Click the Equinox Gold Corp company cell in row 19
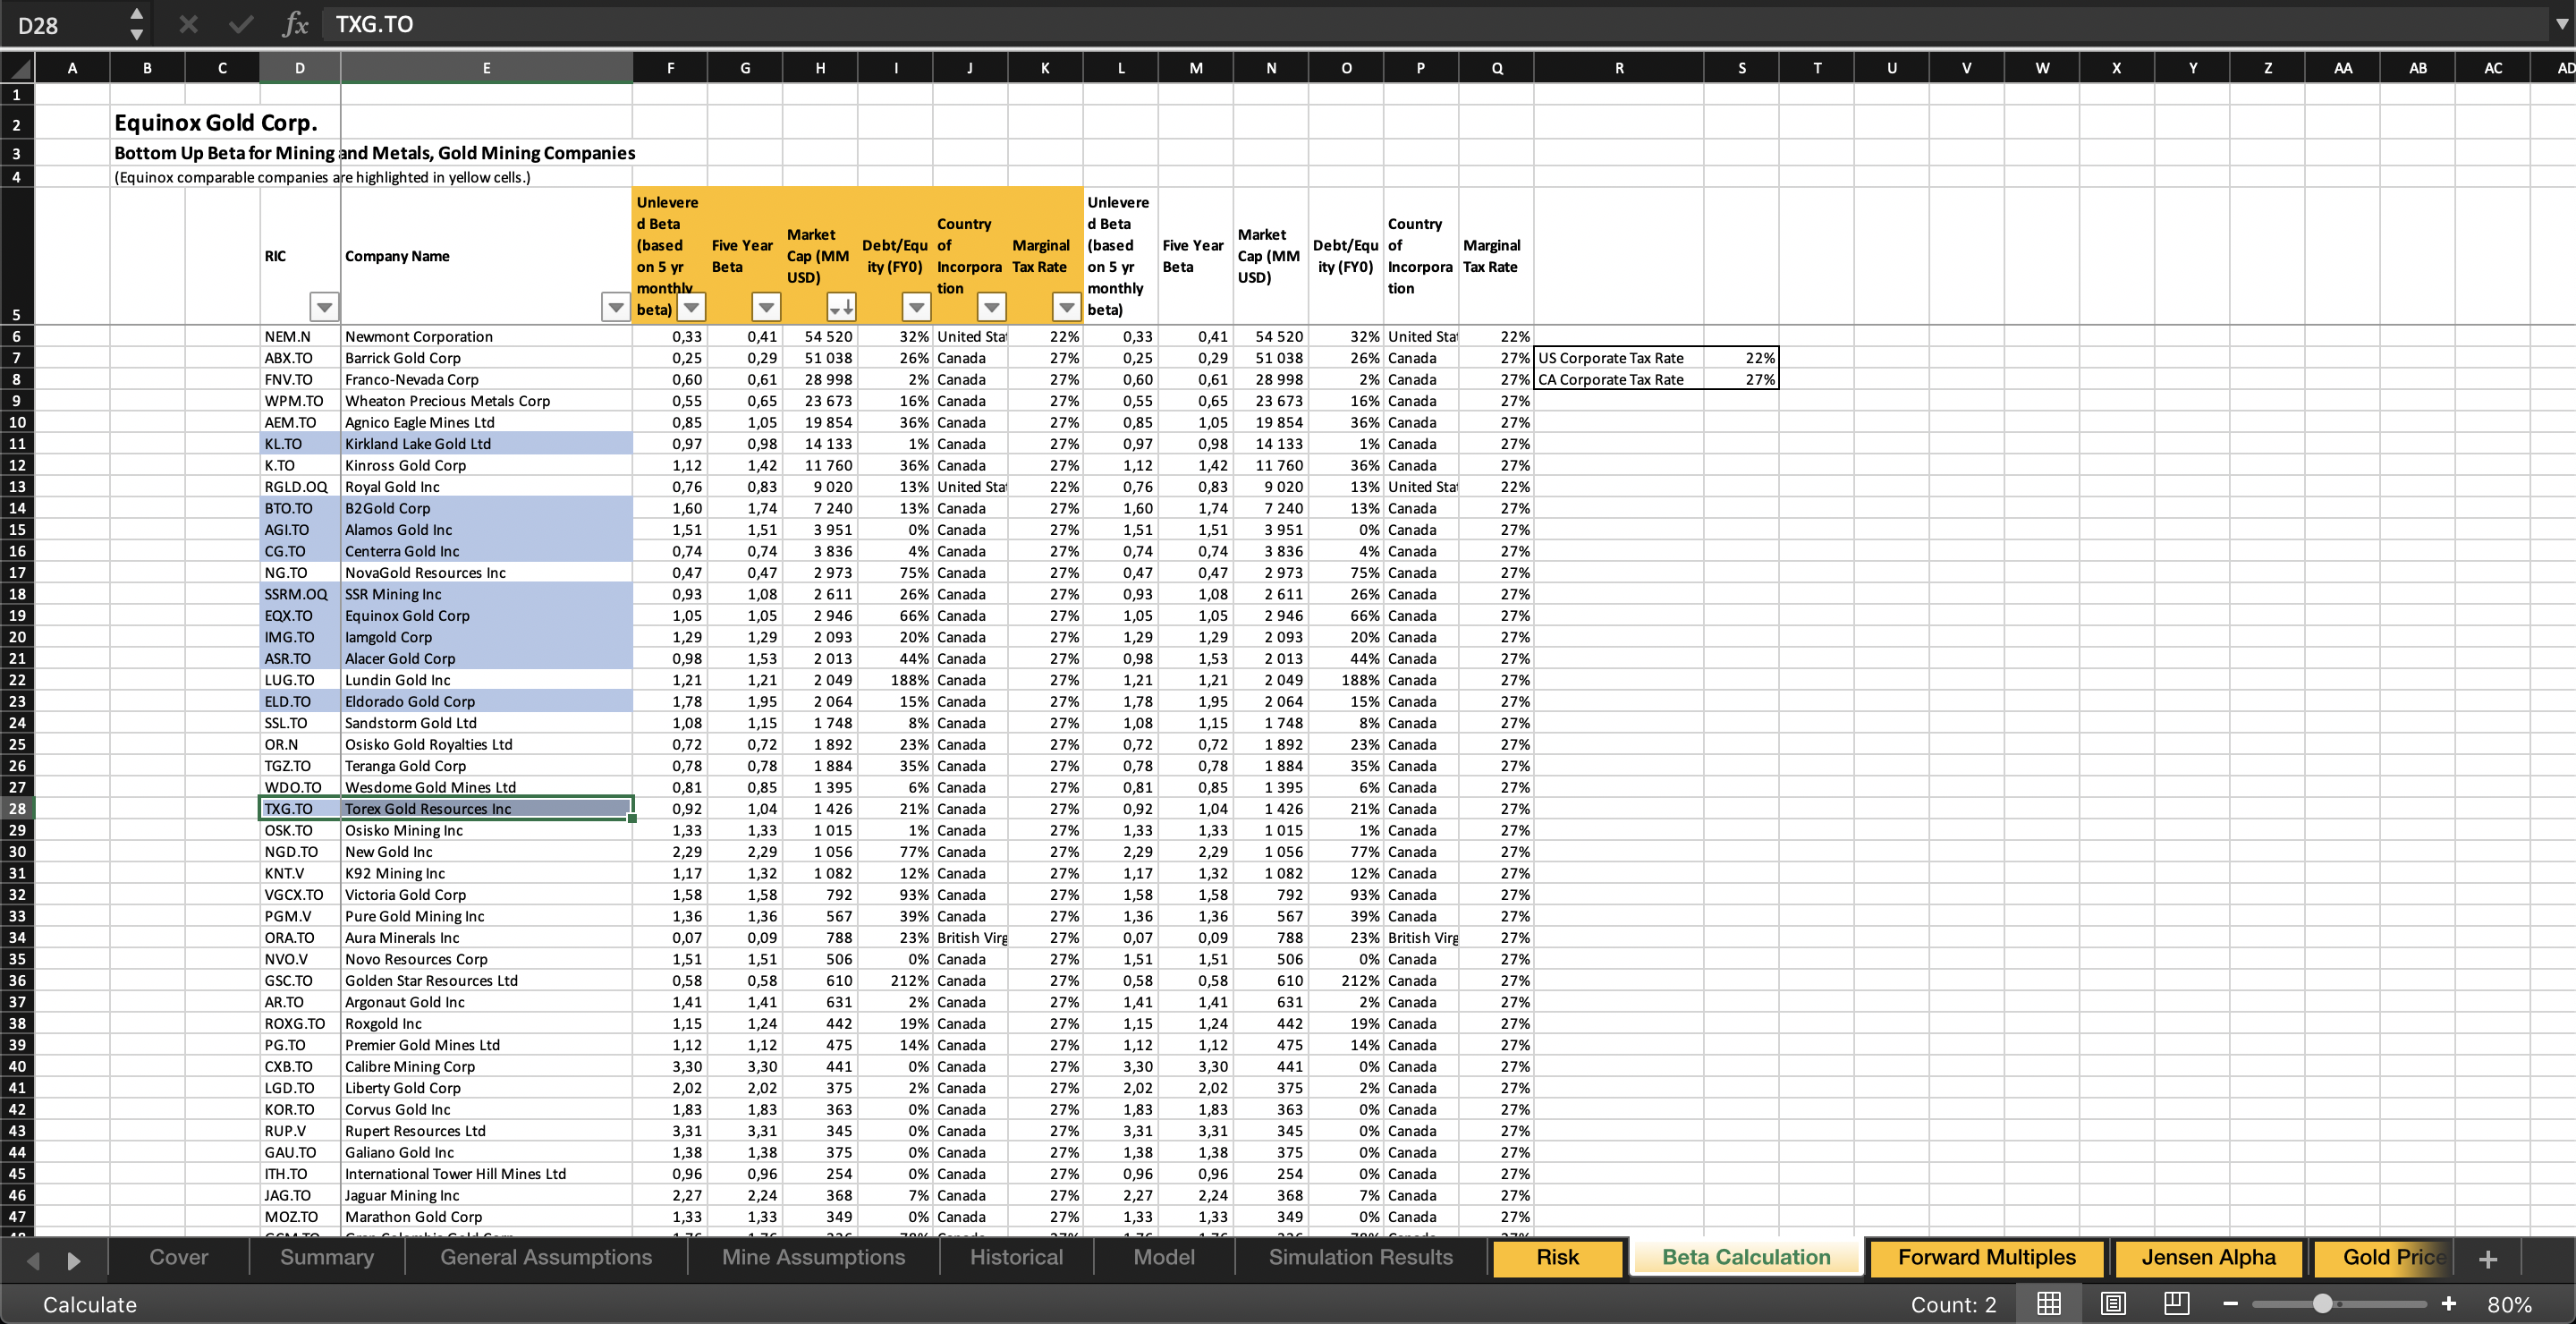The height and width of the screenshot is (1324, 2576). [486, 615]
